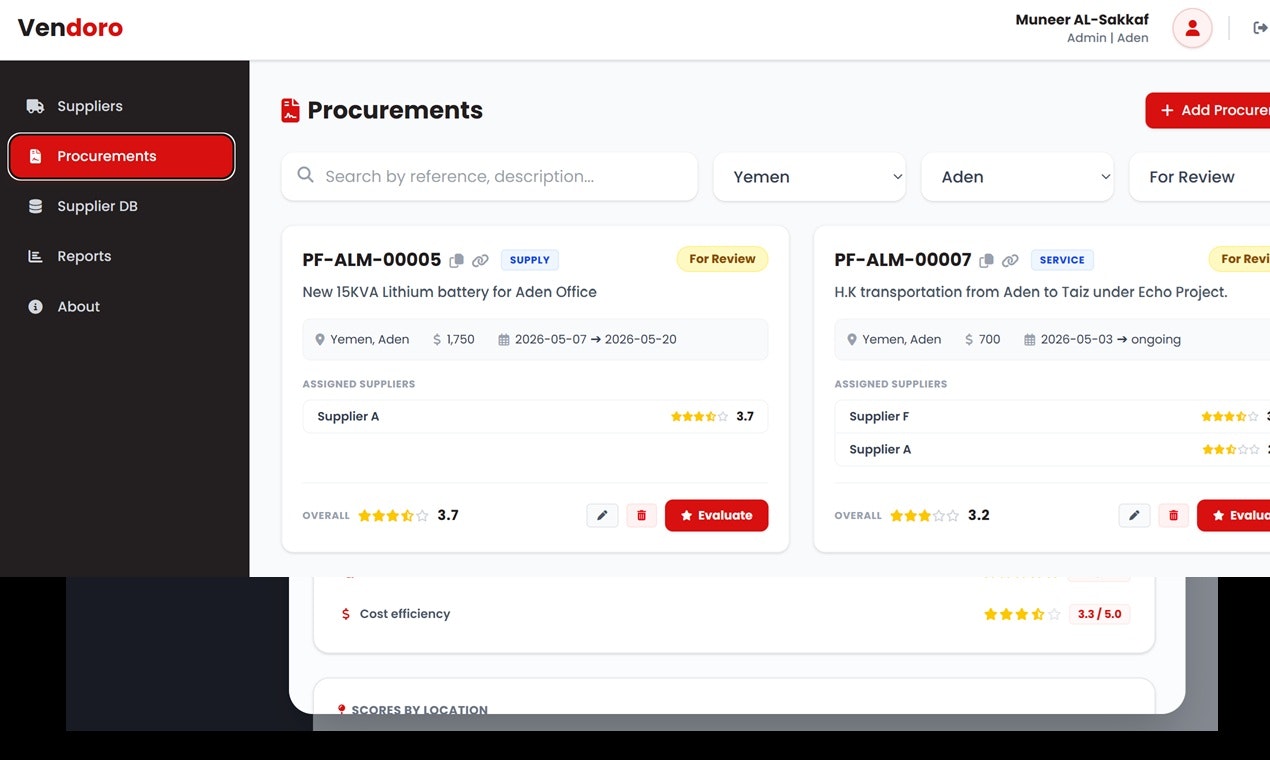Click 3.3 / 5.0 score badge
Screen dimensions: 1270x760
(1099, 614)
